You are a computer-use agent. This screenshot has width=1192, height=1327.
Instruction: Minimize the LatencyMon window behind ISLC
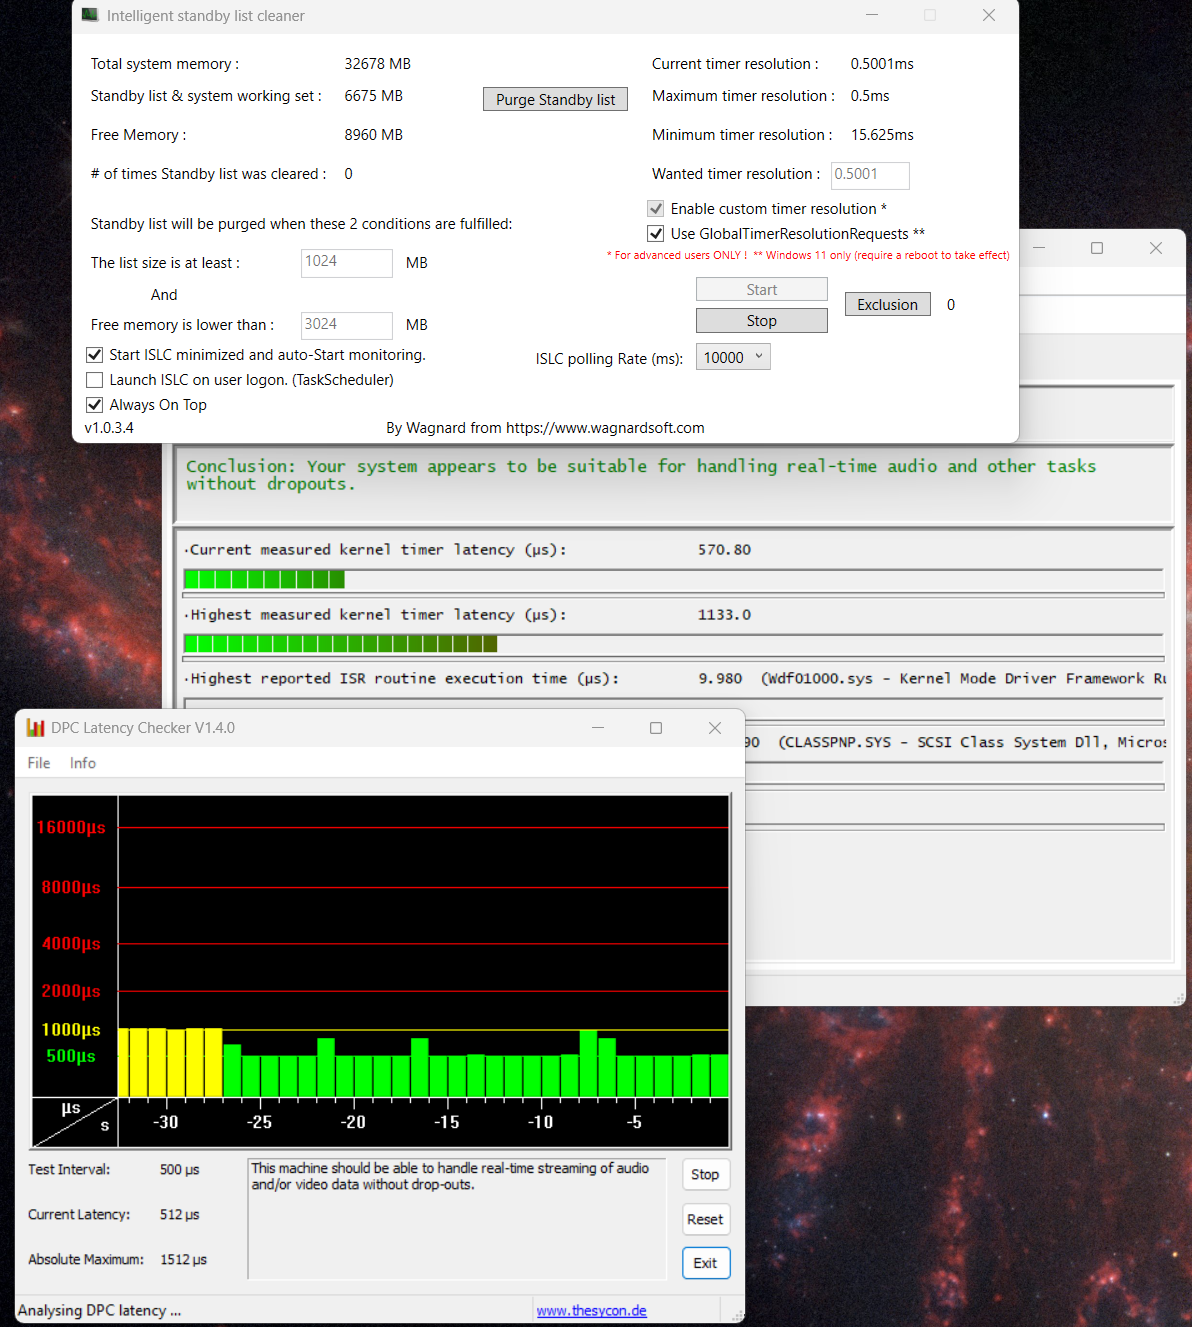pos(1039,248)
